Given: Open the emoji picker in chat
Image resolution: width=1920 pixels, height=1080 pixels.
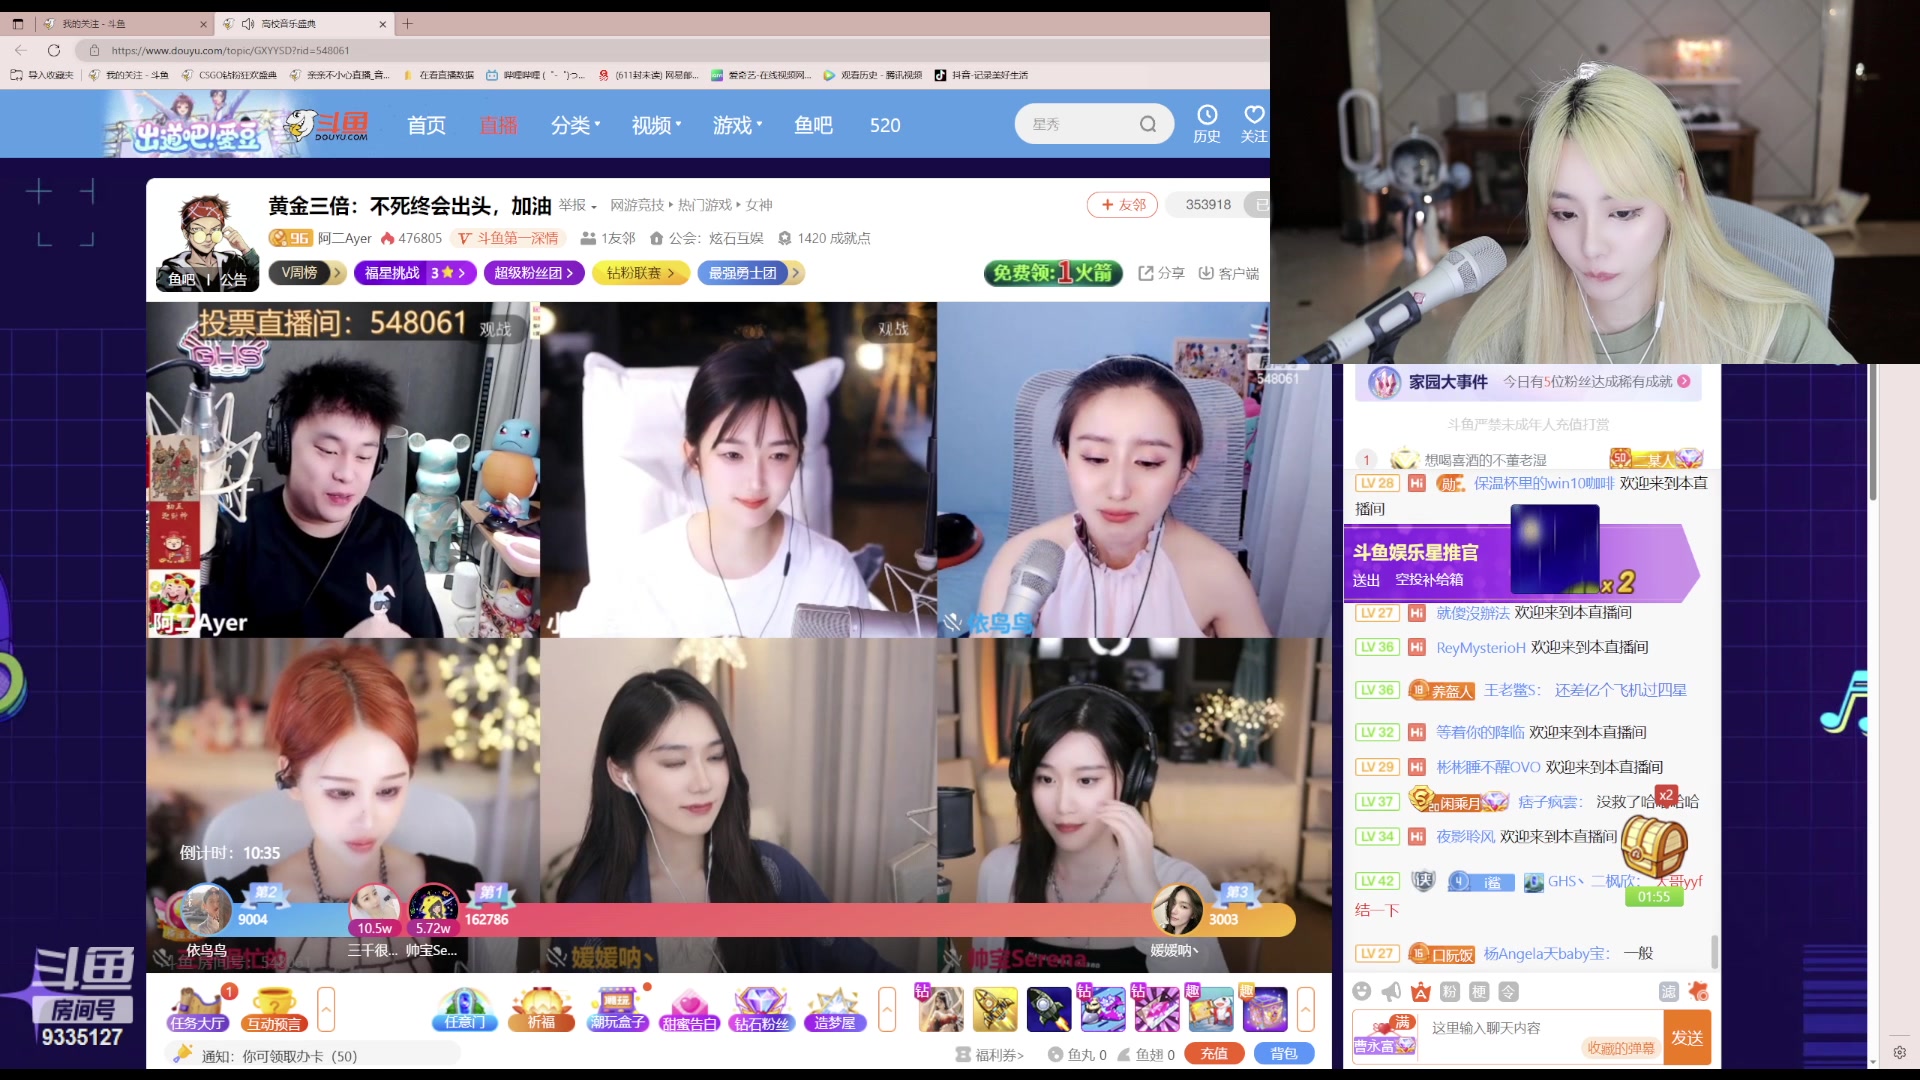Looking at the screenshot, I should pos(1361,991).
